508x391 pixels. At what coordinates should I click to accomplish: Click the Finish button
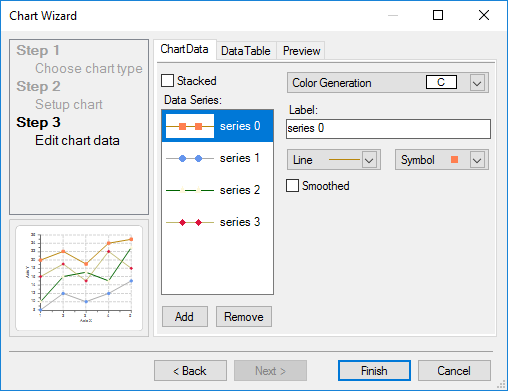pyautogui.click(x=374, y=370)
